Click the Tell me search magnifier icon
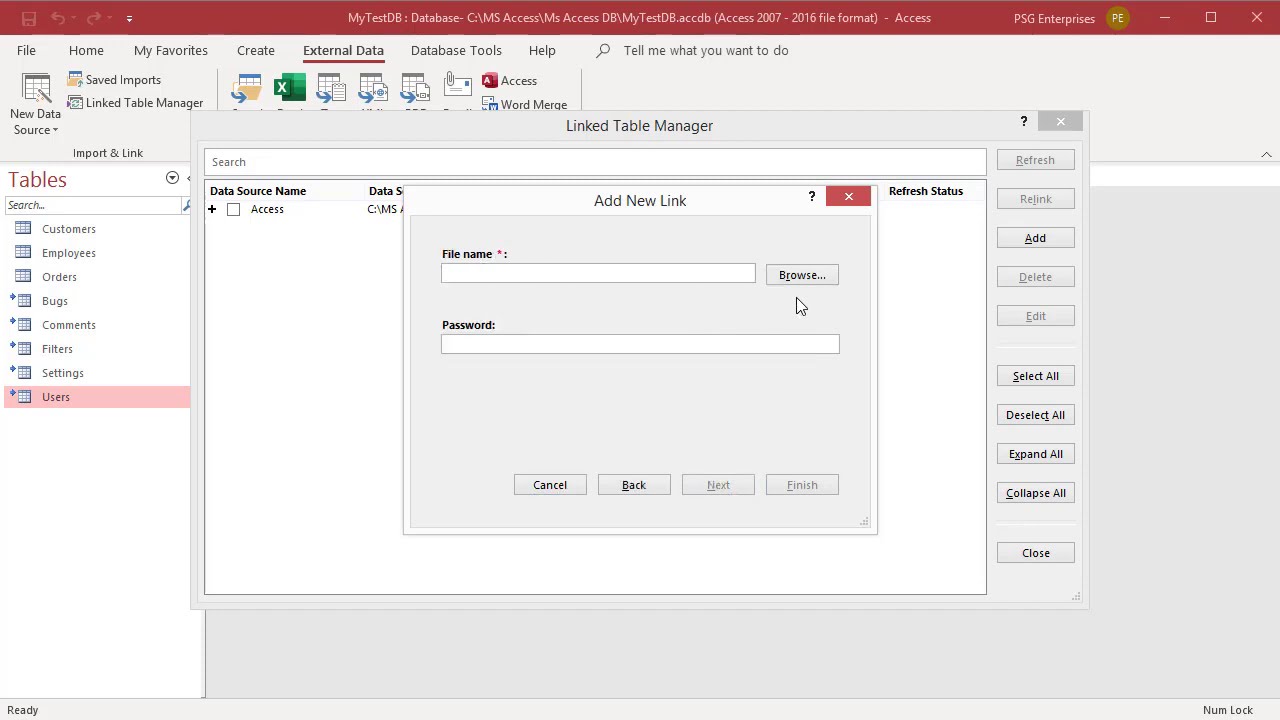The height and width of the screenshot is (720, 1280). tap(603, 50)
